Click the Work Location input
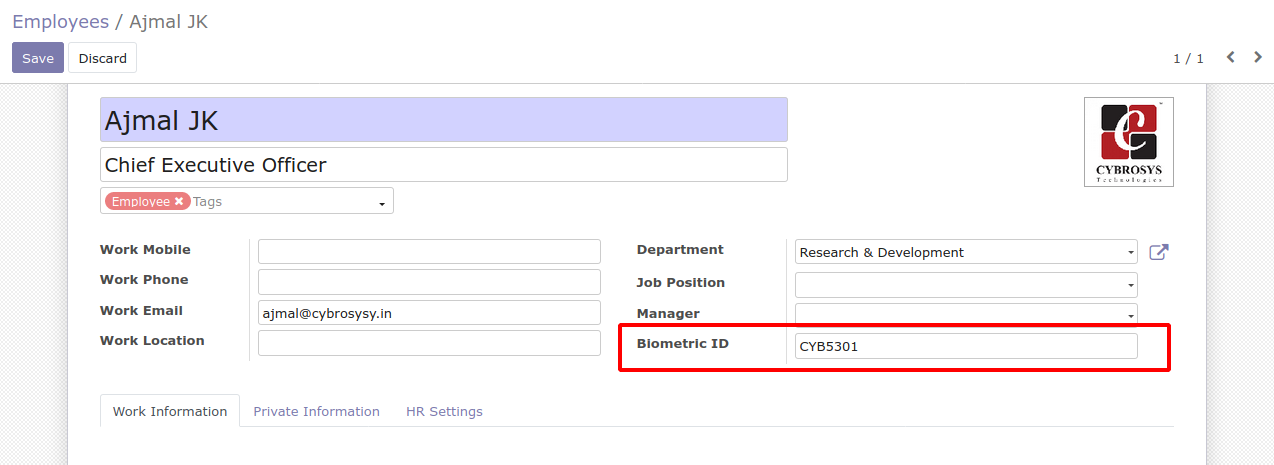Image resolution: width=1274 pixels, height=465 pixels. 429,343
